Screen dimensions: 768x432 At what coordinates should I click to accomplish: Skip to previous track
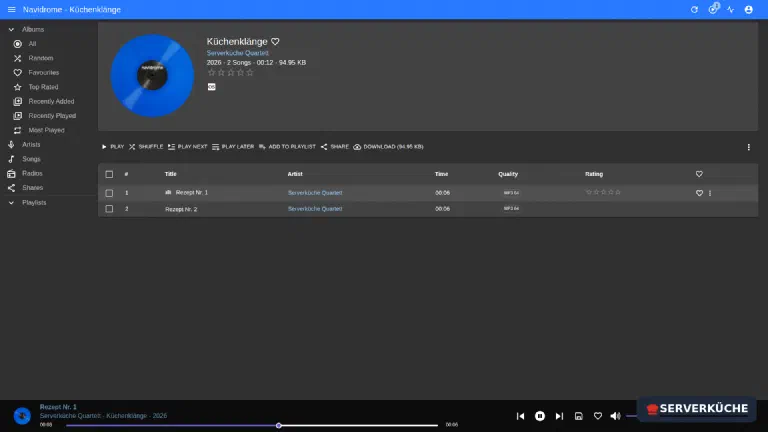520,416
